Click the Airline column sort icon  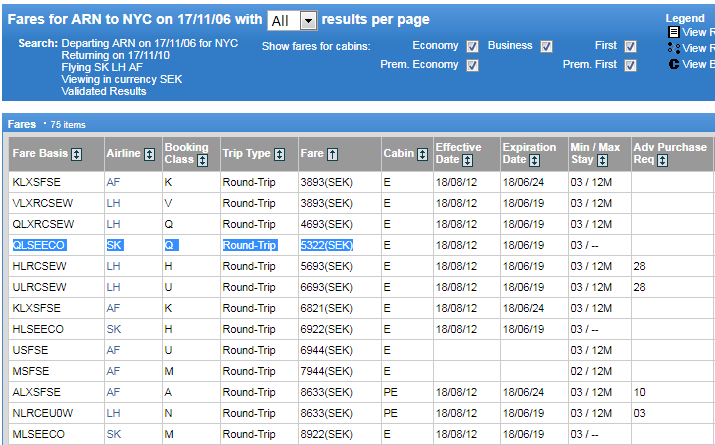point(150,154)
